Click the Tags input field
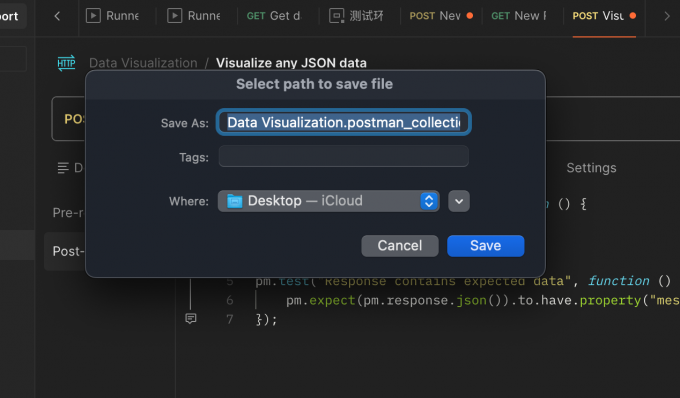Image resolution: width=680 pixels, height=398 pixels. 344,156
